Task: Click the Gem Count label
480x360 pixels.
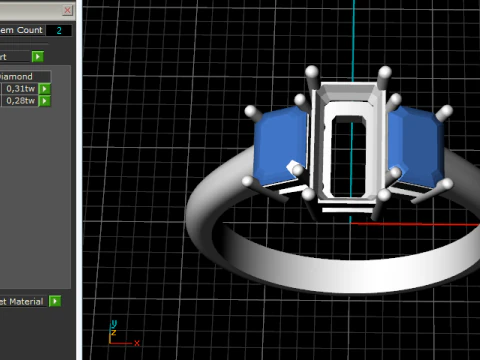Action: [x=22, y=30]
